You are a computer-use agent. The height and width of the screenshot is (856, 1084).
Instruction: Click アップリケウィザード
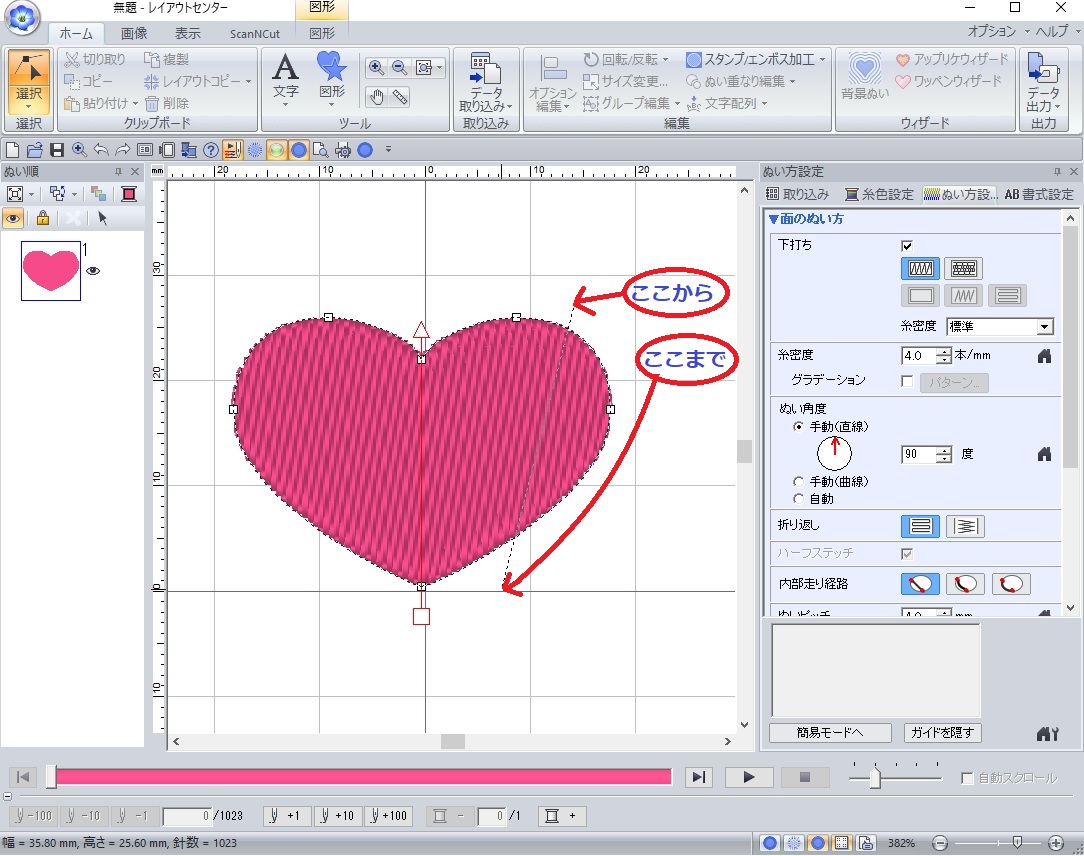951,59
